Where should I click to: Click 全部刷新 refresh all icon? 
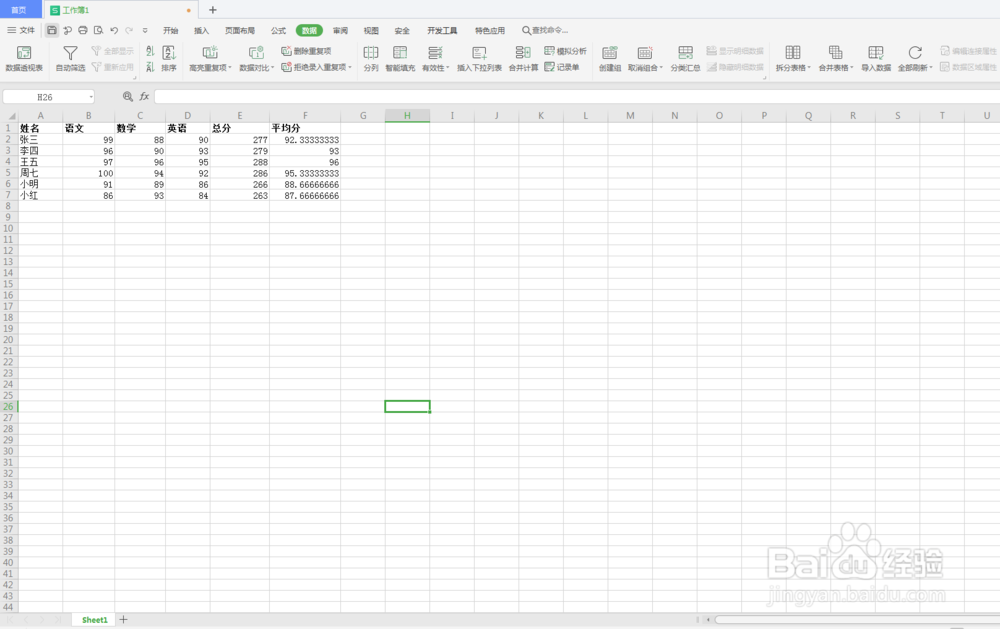915,53
